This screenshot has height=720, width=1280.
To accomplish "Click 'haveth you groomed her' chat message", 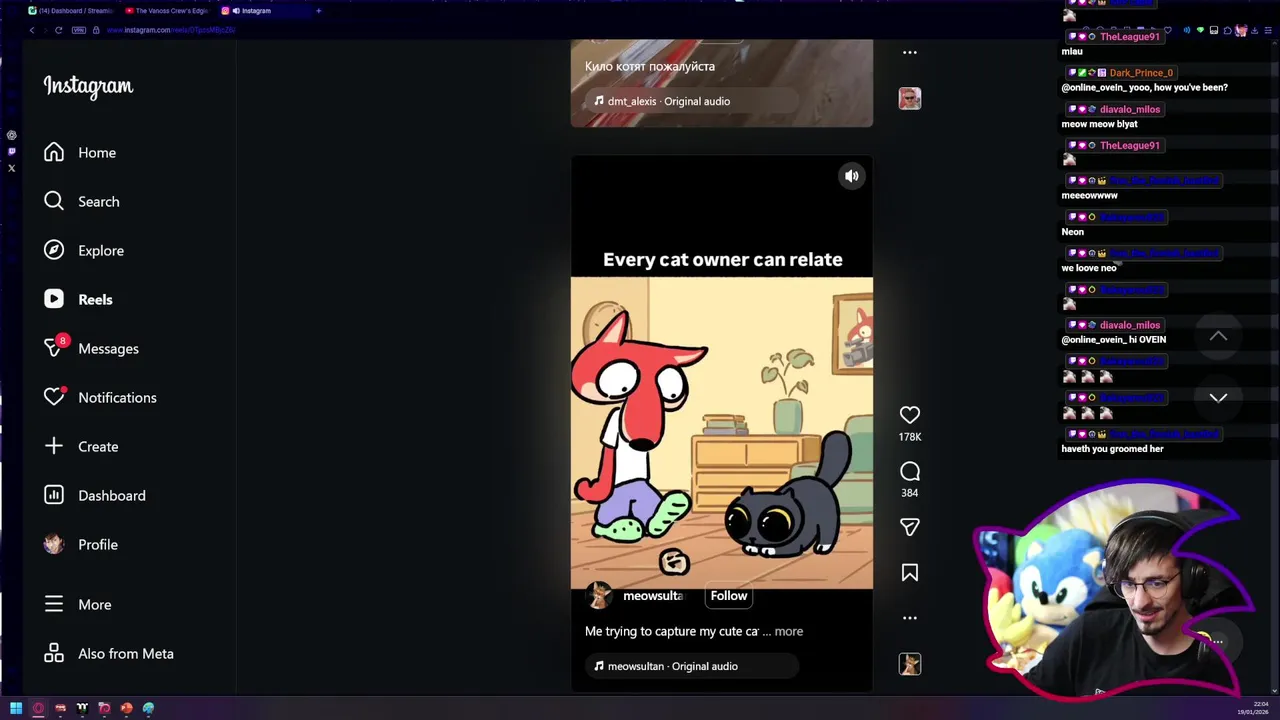I will 1112,449.
